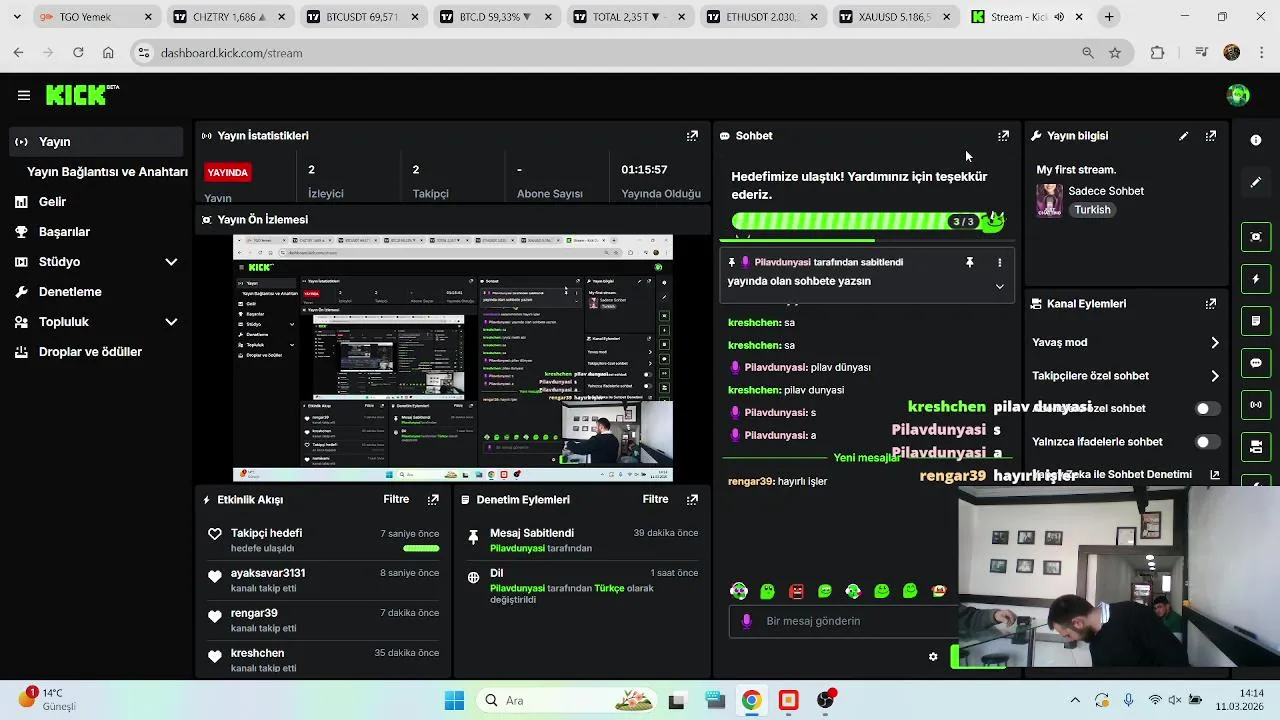Open Filtre in the Etkinlik Akışı panel
Image resolution: width=1280 pixels, height=720 pixels.
(x=396, y=499)
